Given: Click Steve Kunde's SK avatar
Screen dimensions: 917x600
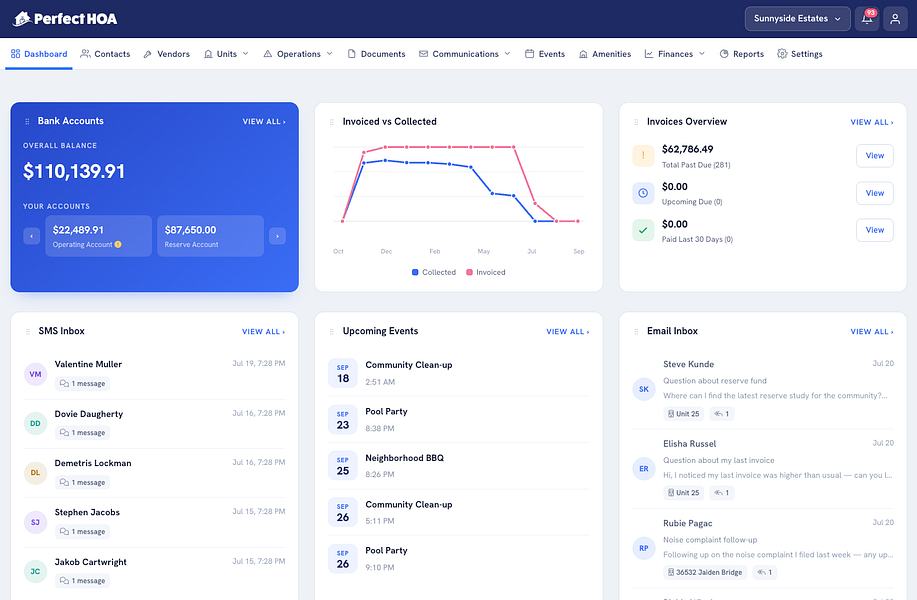Looking at the screenshot, I should tap(644, 389).
